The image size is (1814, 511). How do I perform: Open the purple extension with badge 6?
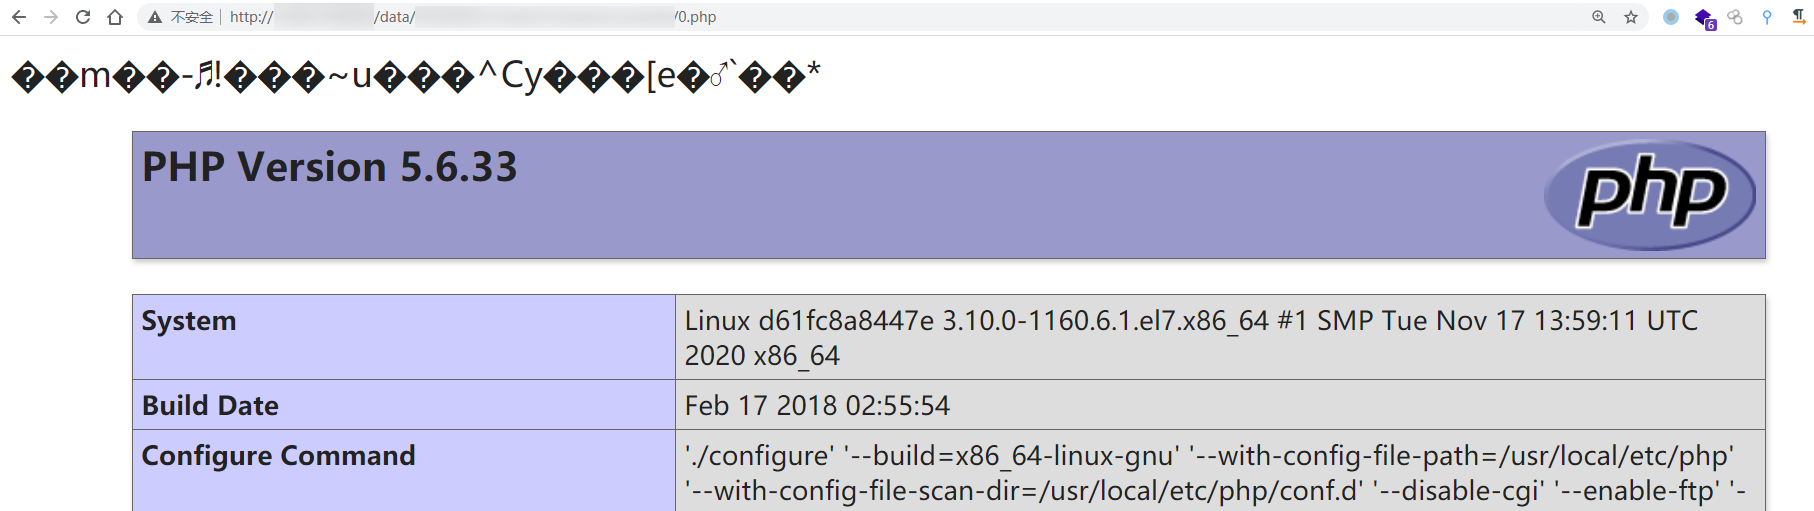pyautogui.click(x=1704, y=18)
